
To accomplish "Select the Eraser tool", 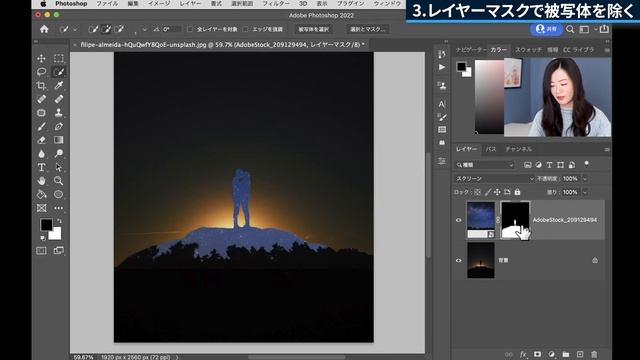I will pyautogui.click(x=41, y=140).
